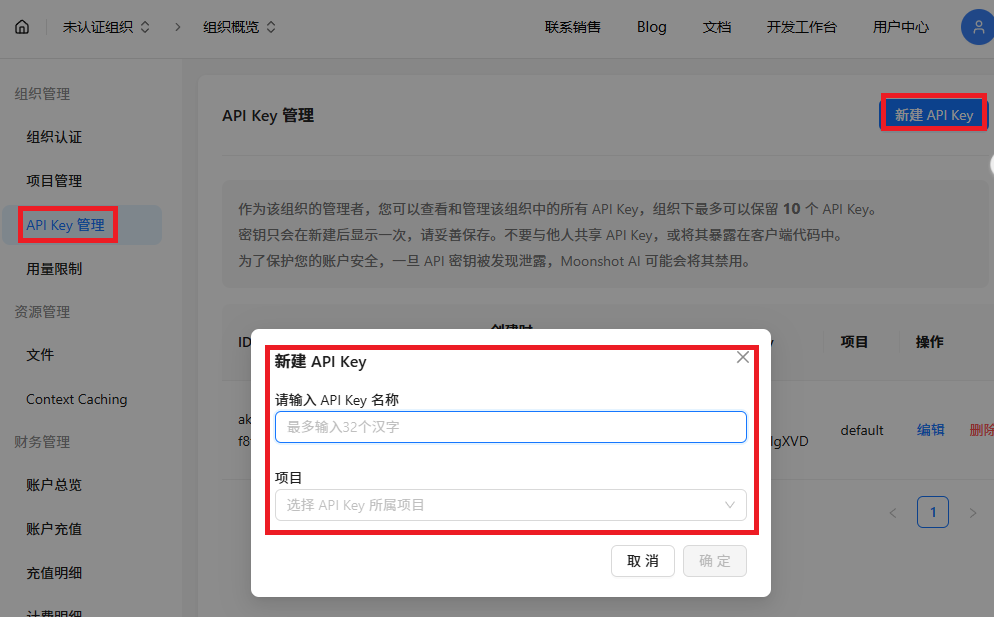This screenshot has height=617, width=994.
Task: Go to the home icon
Action: (22, 27)
